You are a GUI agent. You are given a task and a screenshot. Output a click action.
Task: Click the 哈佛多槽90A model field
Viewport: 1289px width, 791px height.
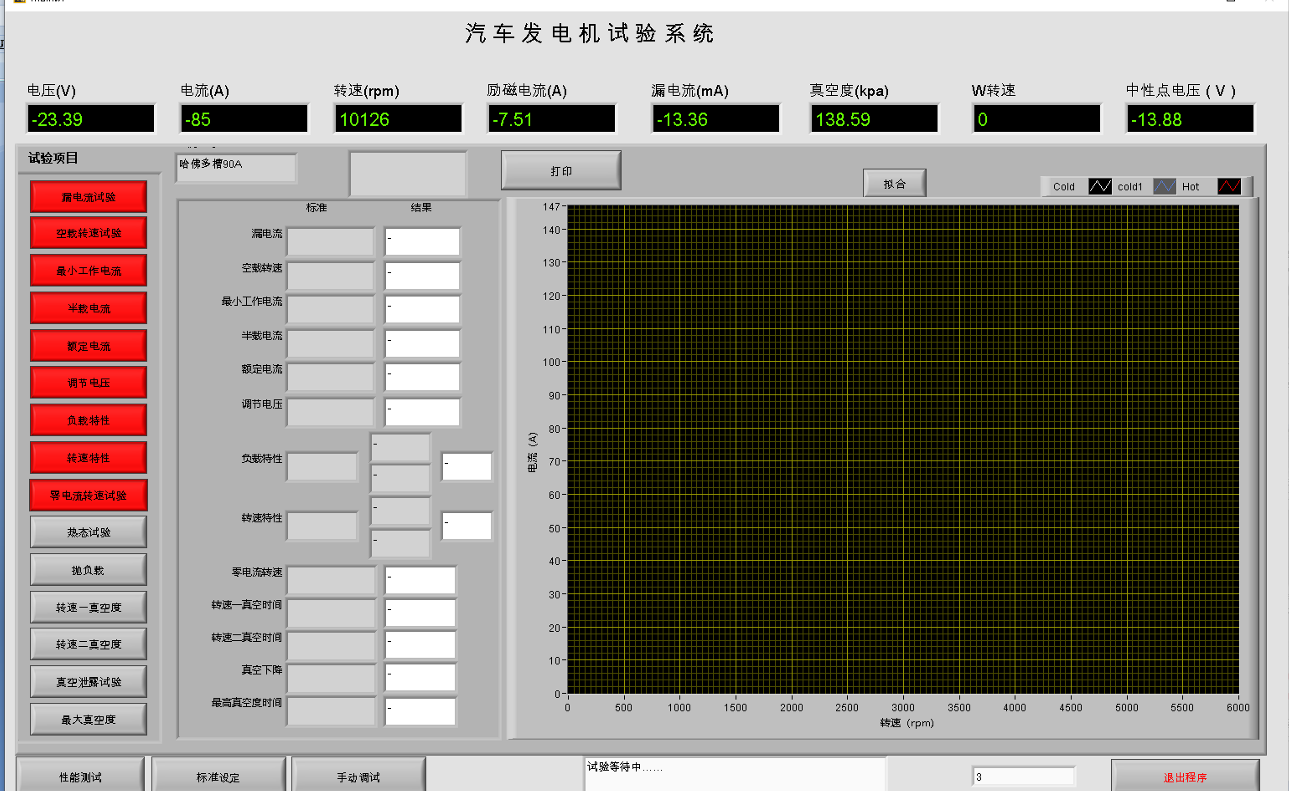tap(236, 168)
